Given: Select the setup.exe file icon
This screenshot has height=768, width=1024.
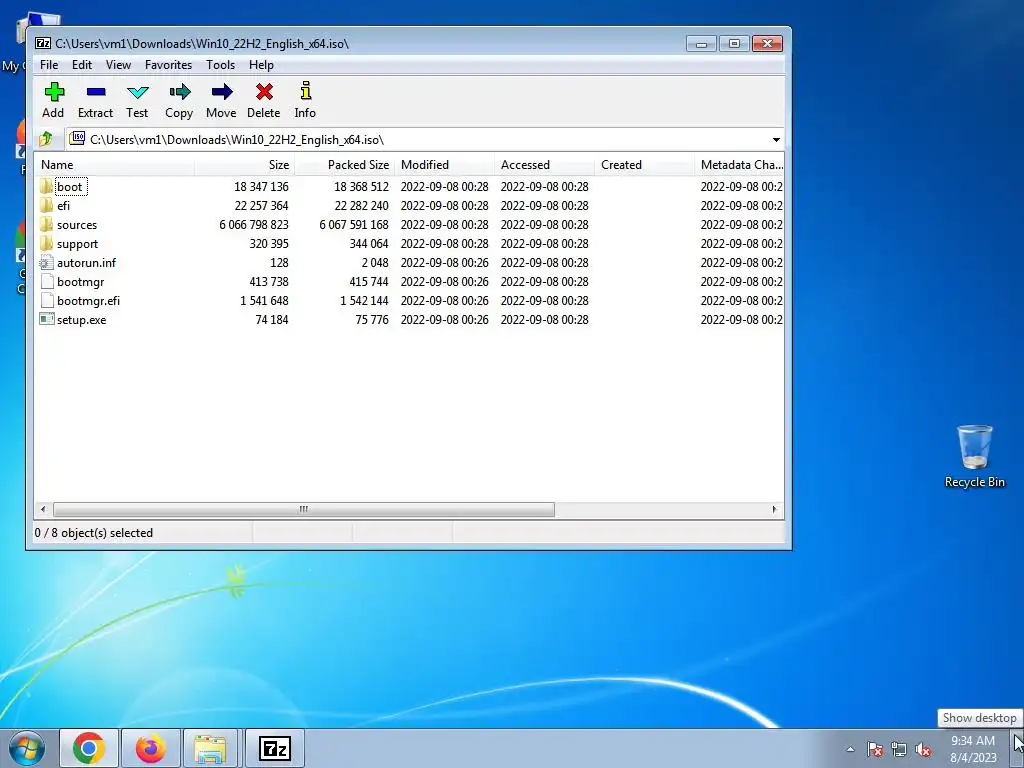Looking at the screenshot, I should [46, 319].
